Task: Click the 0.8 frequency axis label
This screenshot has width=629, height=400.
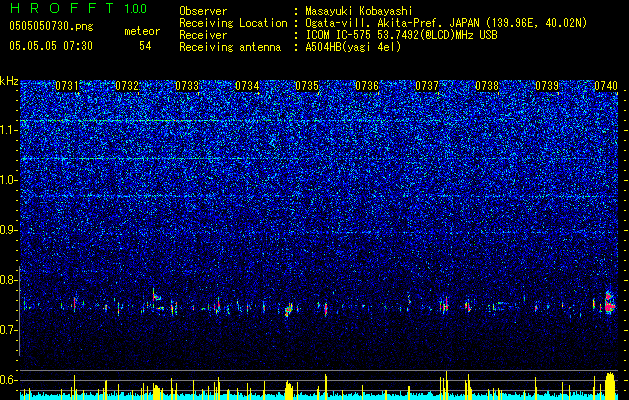Action: [7, 280]
